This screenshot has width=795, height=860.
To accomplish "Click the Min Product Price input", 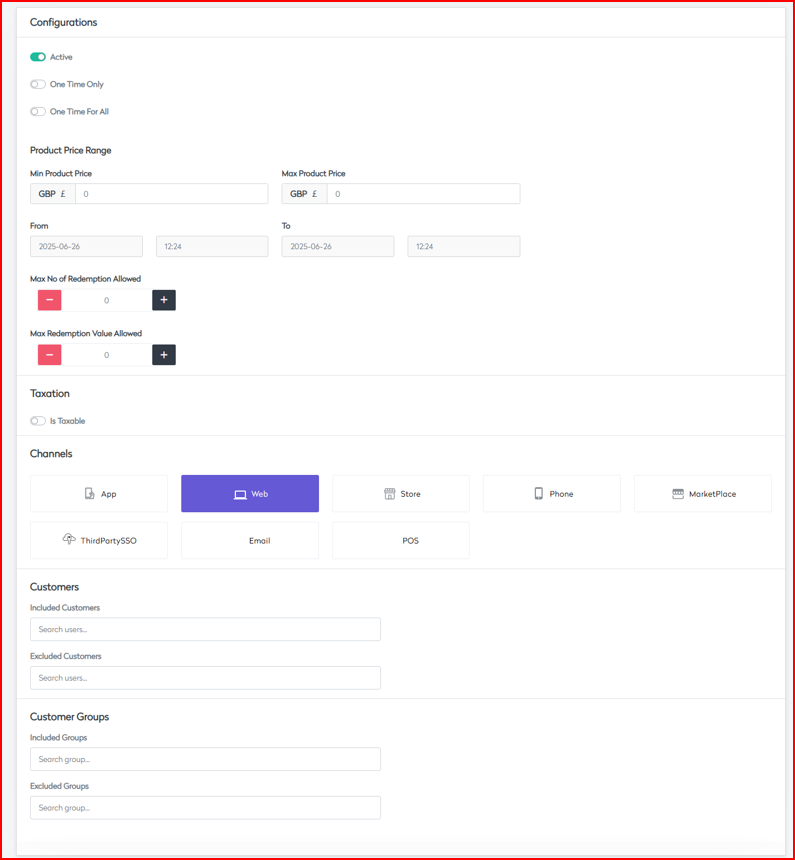I will pyautogui.click(x=171, y=194).
